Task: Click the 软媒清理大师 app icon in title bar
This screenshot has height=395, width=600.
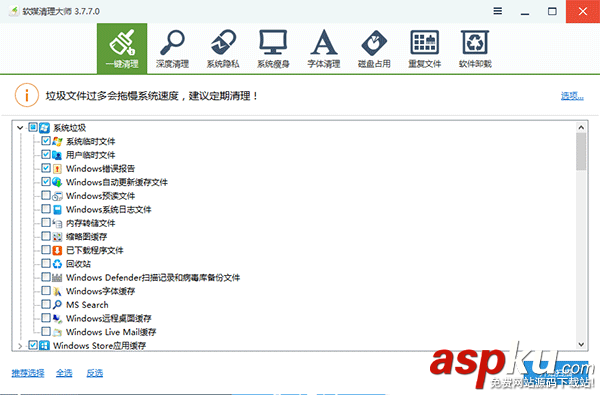Action: tap(14, 11)
